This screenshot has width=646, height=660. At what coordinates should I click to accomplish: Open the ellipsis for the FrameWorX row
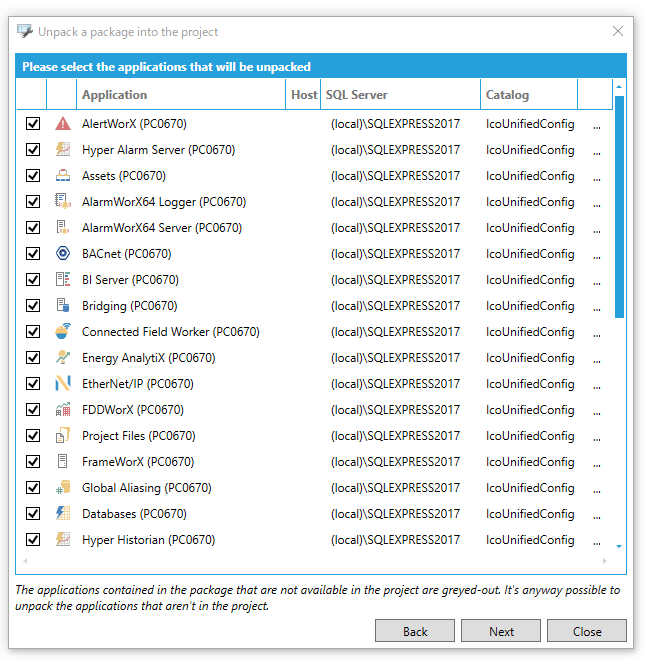[597, 464]
